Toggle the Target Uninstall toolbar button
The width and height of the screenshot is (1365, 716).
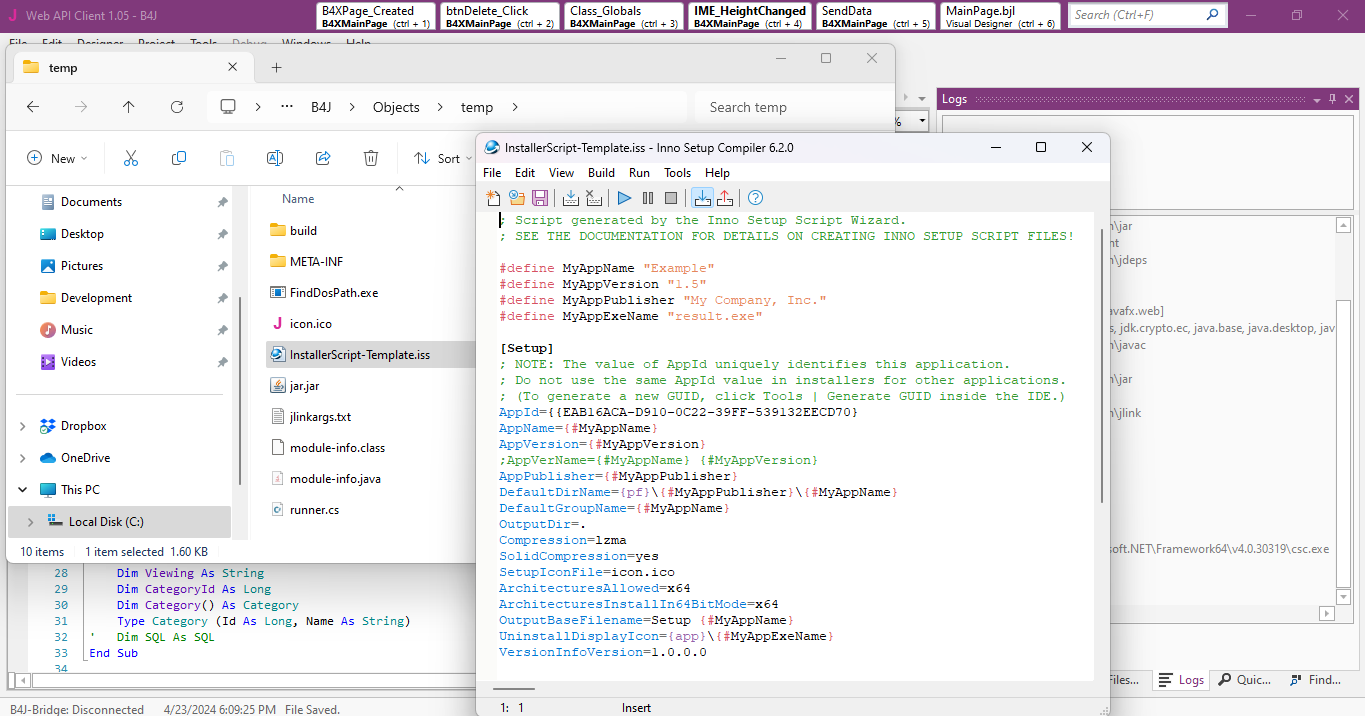tap(726, 198)
